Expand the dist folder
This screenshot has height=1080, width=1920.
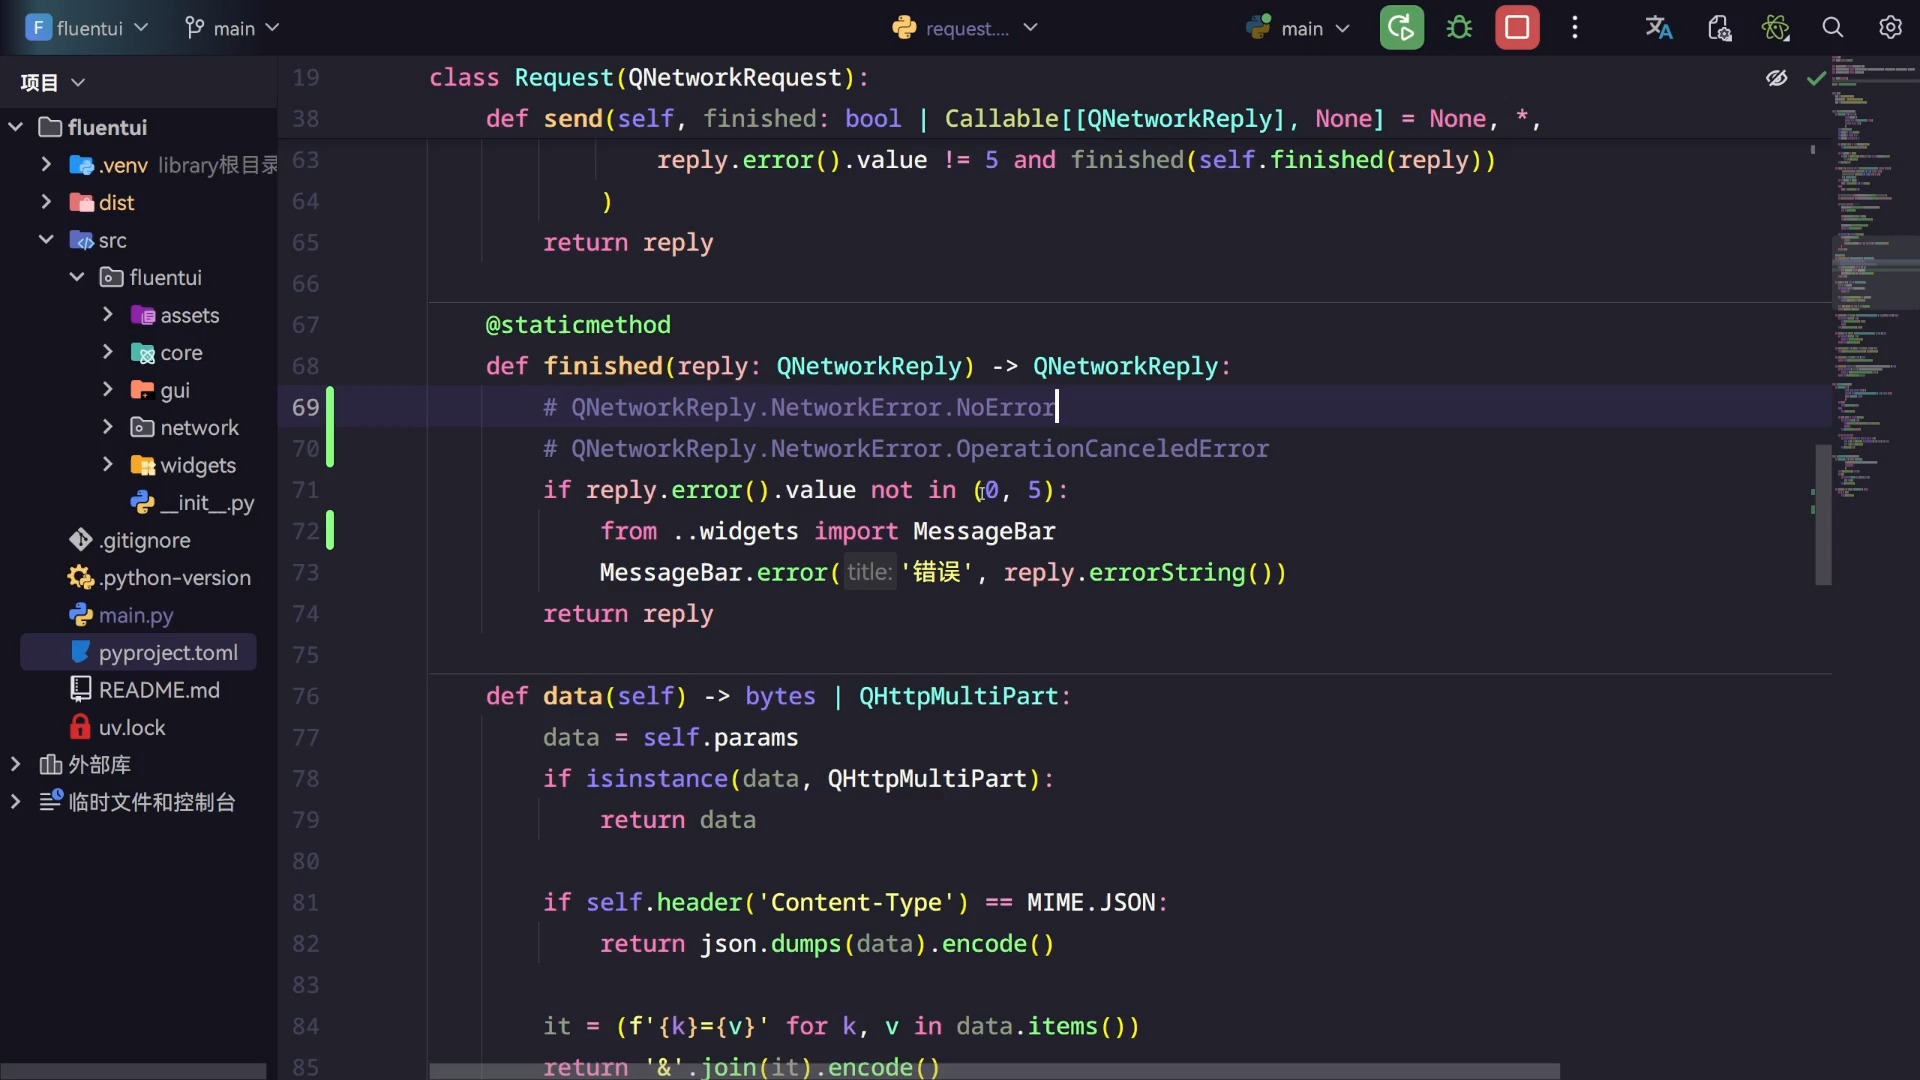(46, 202)
